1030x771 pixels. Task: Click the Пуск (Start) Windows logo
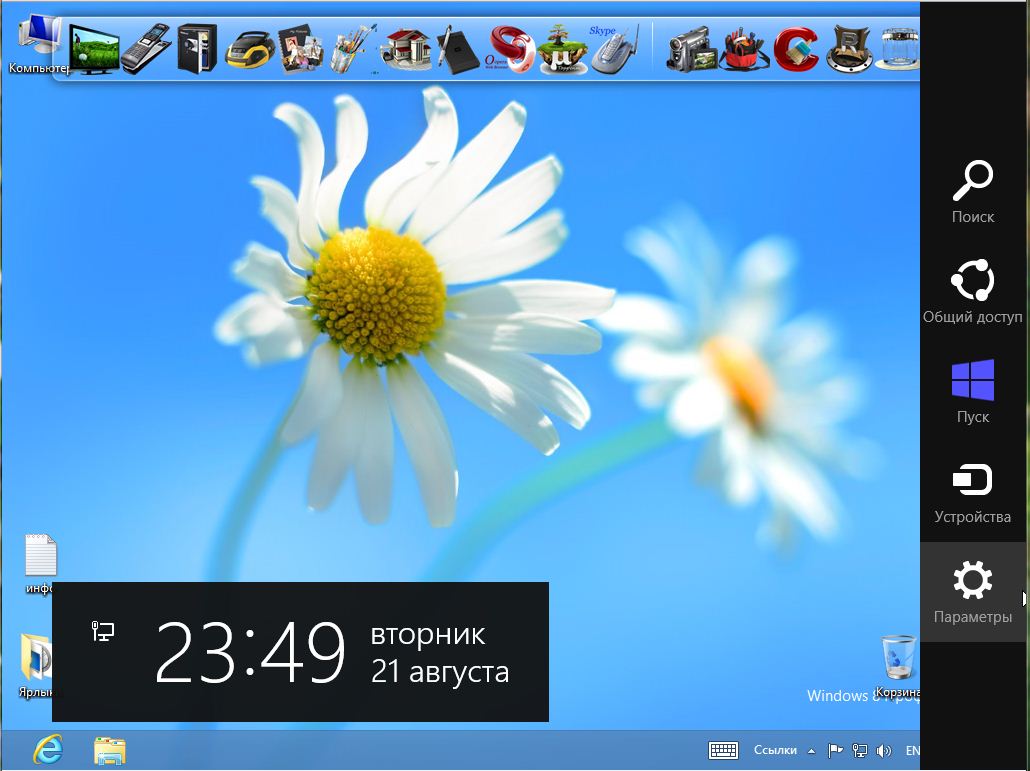pos(972,382)
